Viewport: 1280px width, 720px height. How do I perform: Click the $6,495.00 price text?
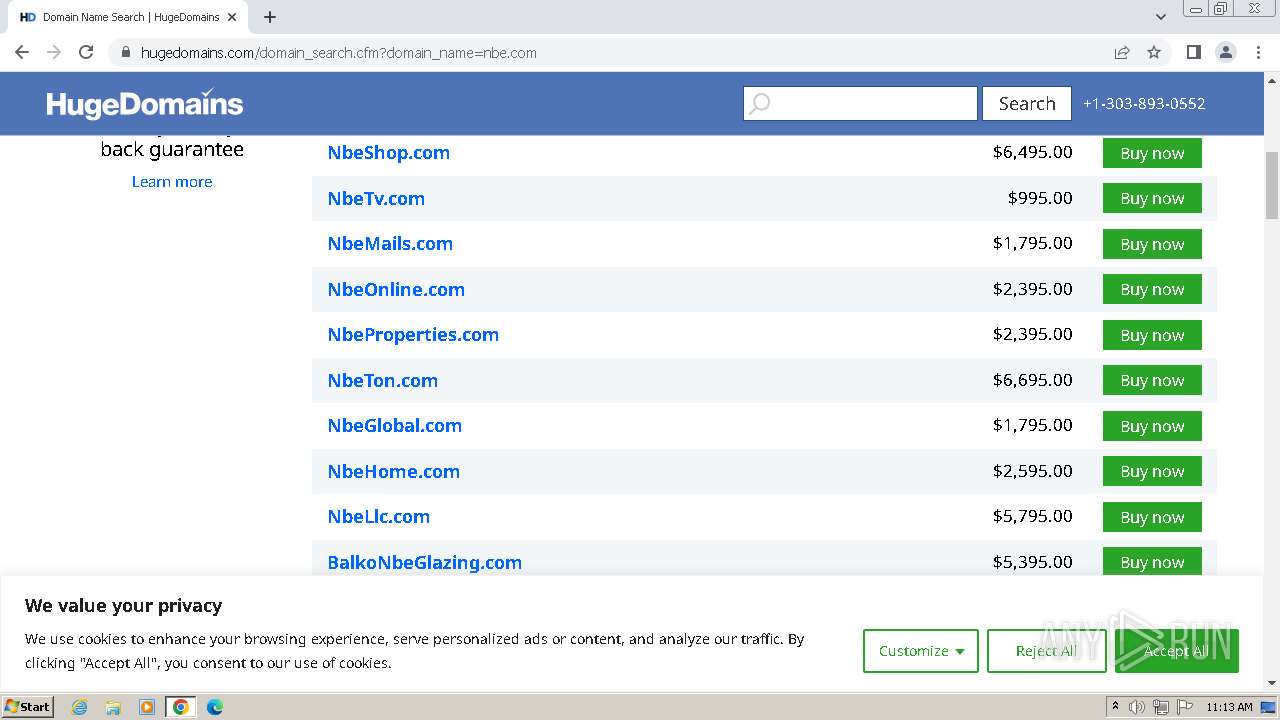pyautogui.click(x=1032, y=152)
